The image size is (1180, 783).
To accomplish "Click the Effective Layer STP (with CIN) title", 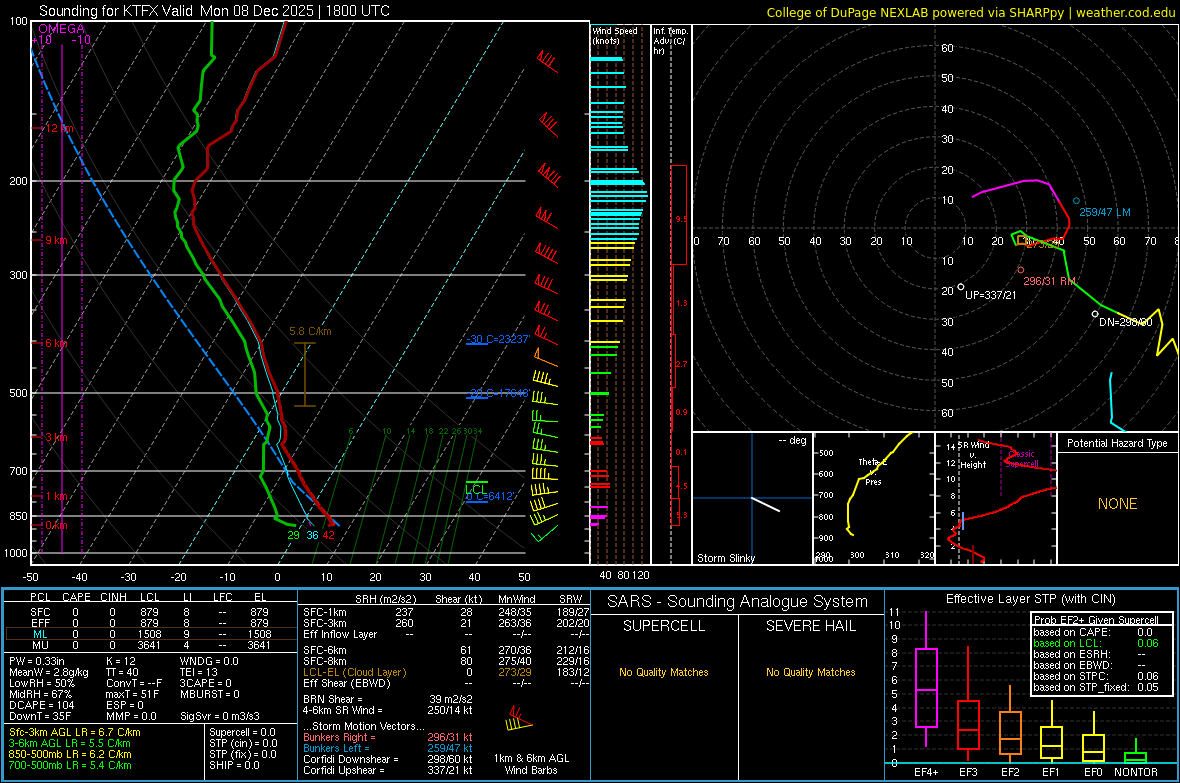I will [x=1030, y=599].
